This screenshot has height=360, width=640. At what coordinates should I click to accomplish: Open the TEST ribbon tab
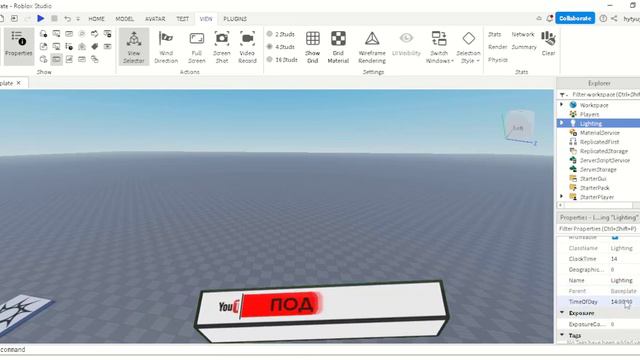tap(182, 19)
